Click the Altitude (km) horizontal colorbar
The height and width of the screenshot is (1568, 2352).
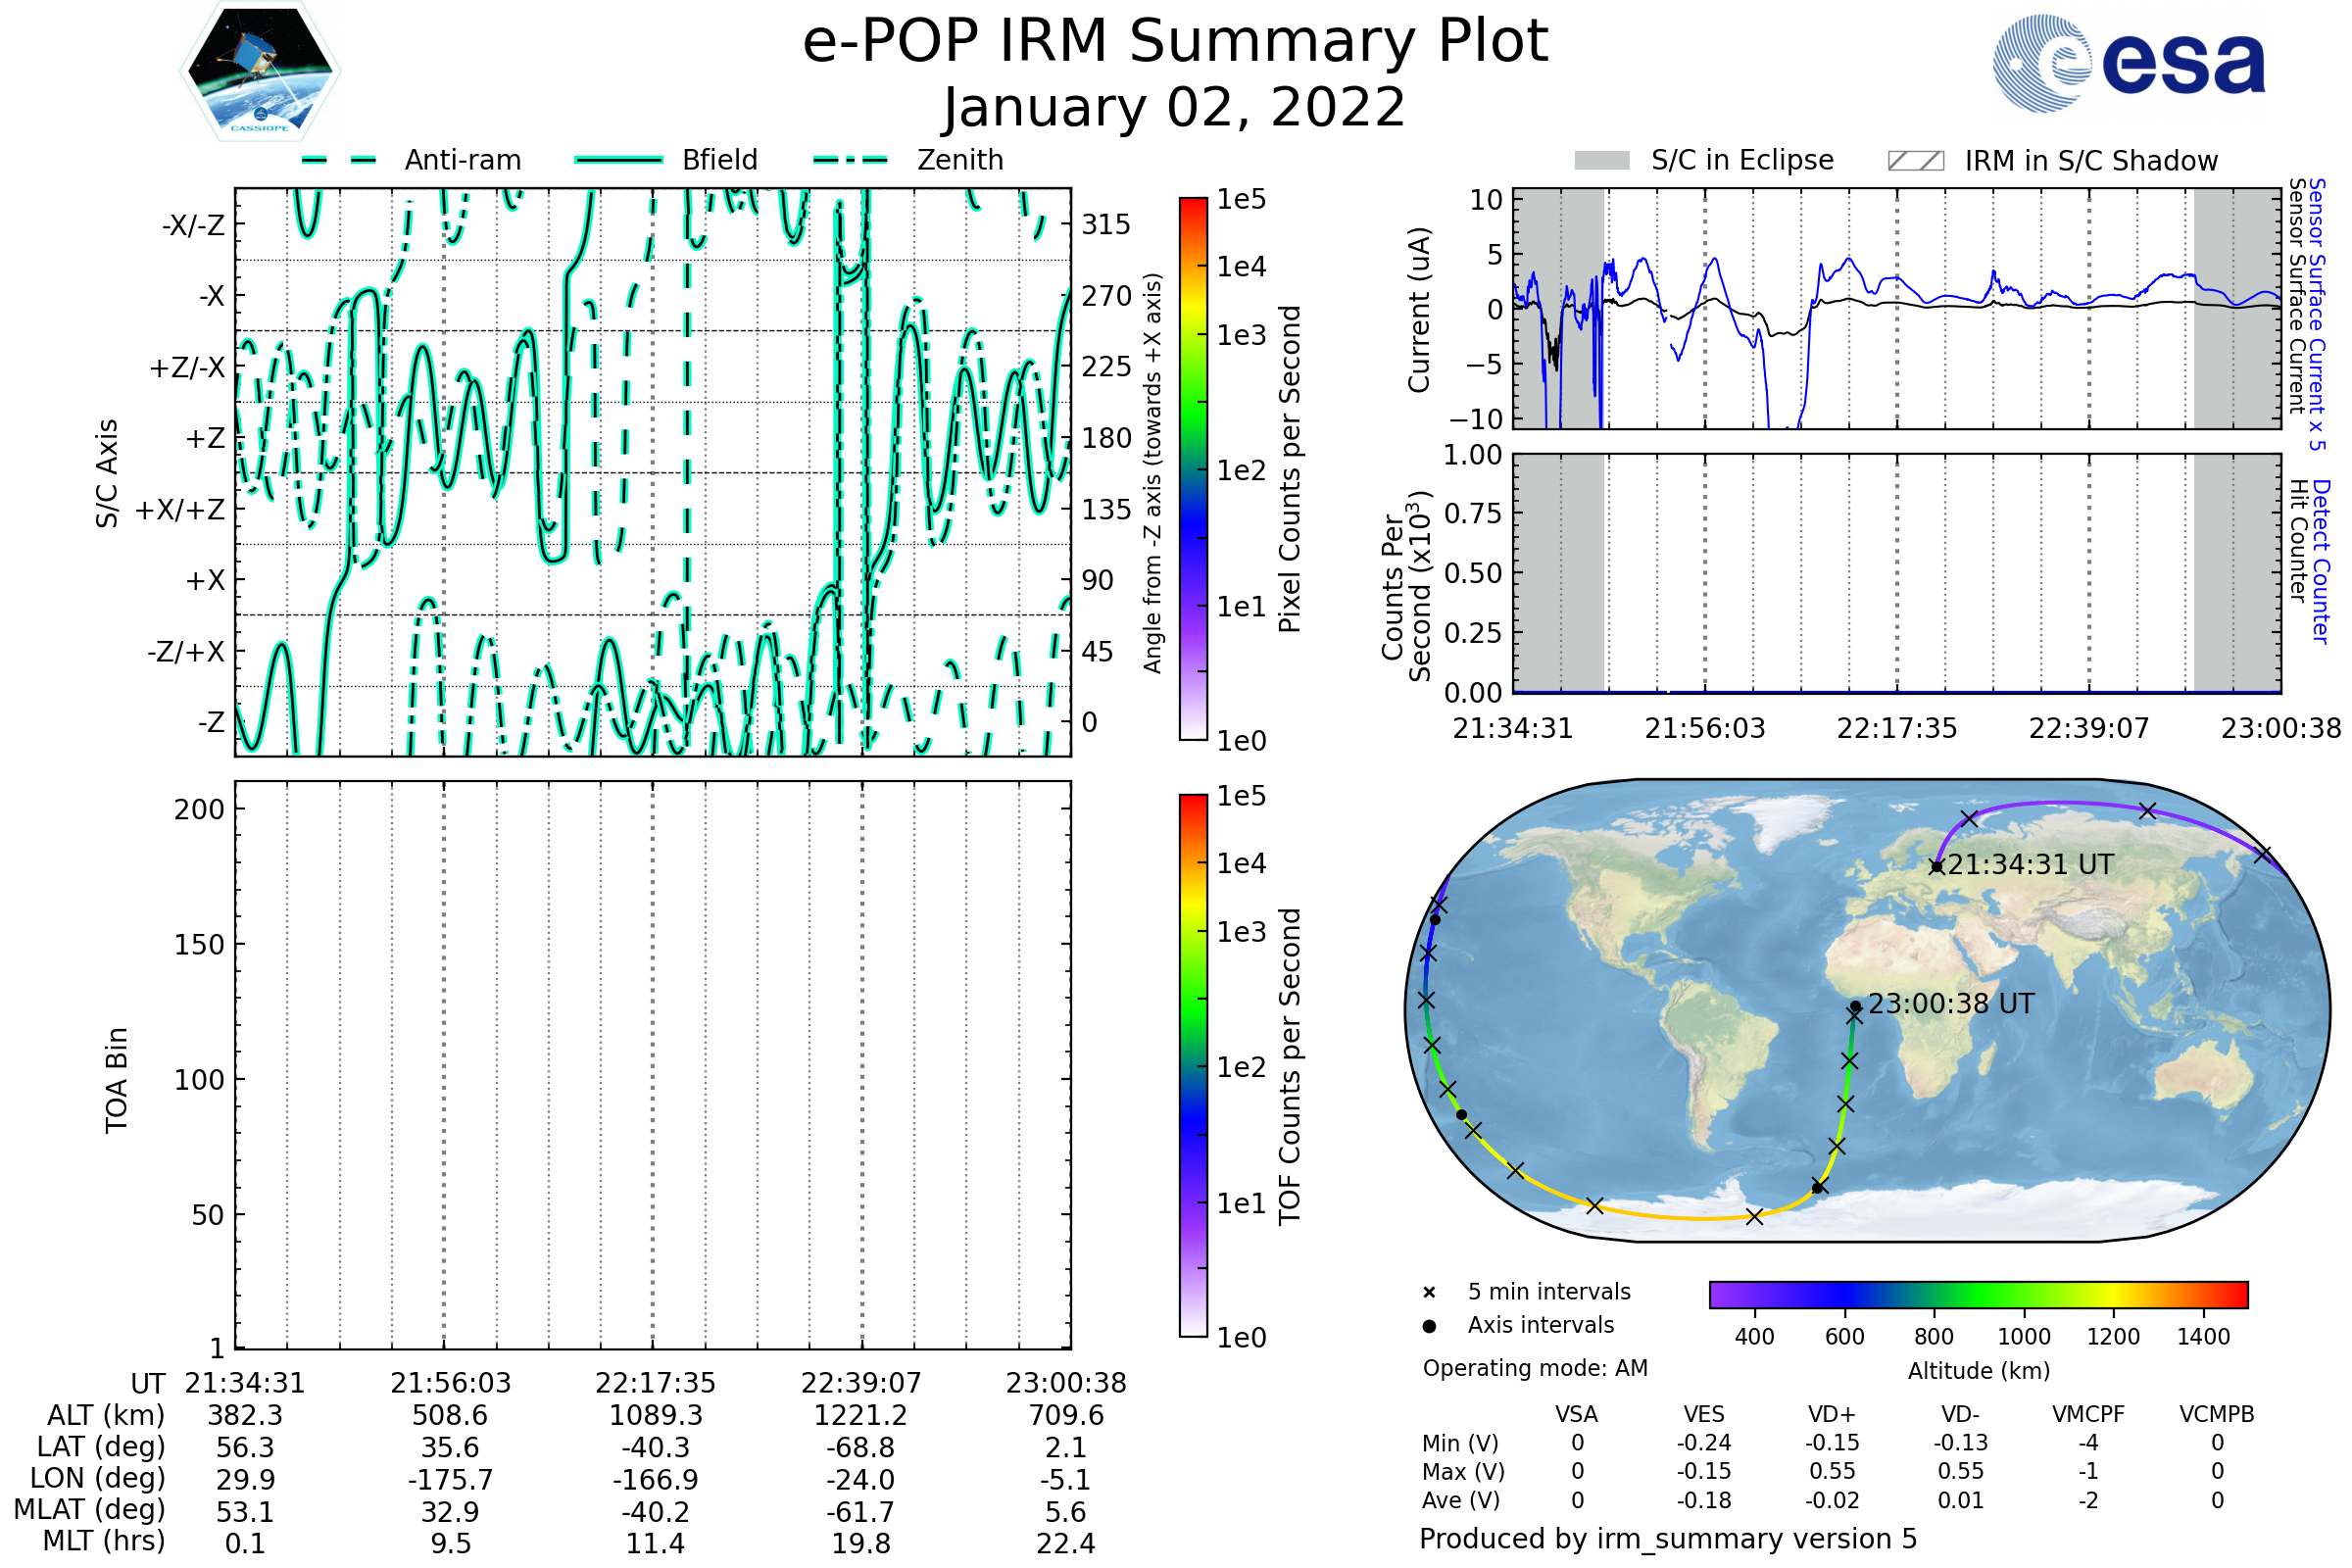pyautogui.click(x=1978, y=1294)
